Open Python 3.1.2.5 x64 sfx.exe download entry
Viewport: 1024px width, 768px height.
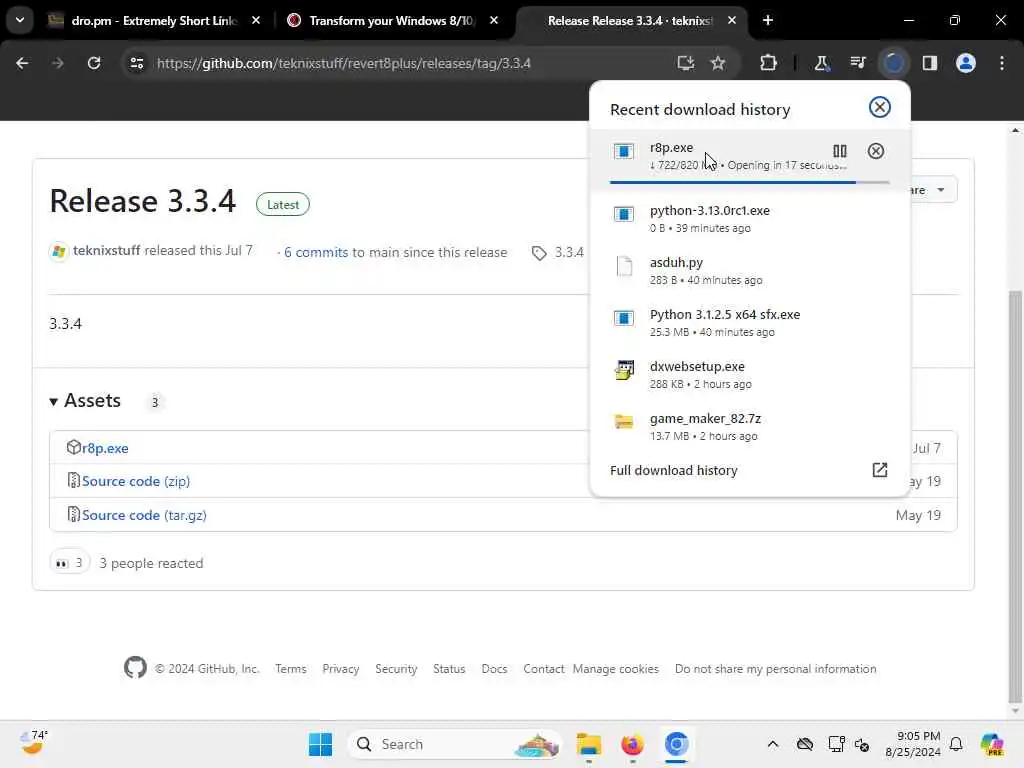click(748, 323)
